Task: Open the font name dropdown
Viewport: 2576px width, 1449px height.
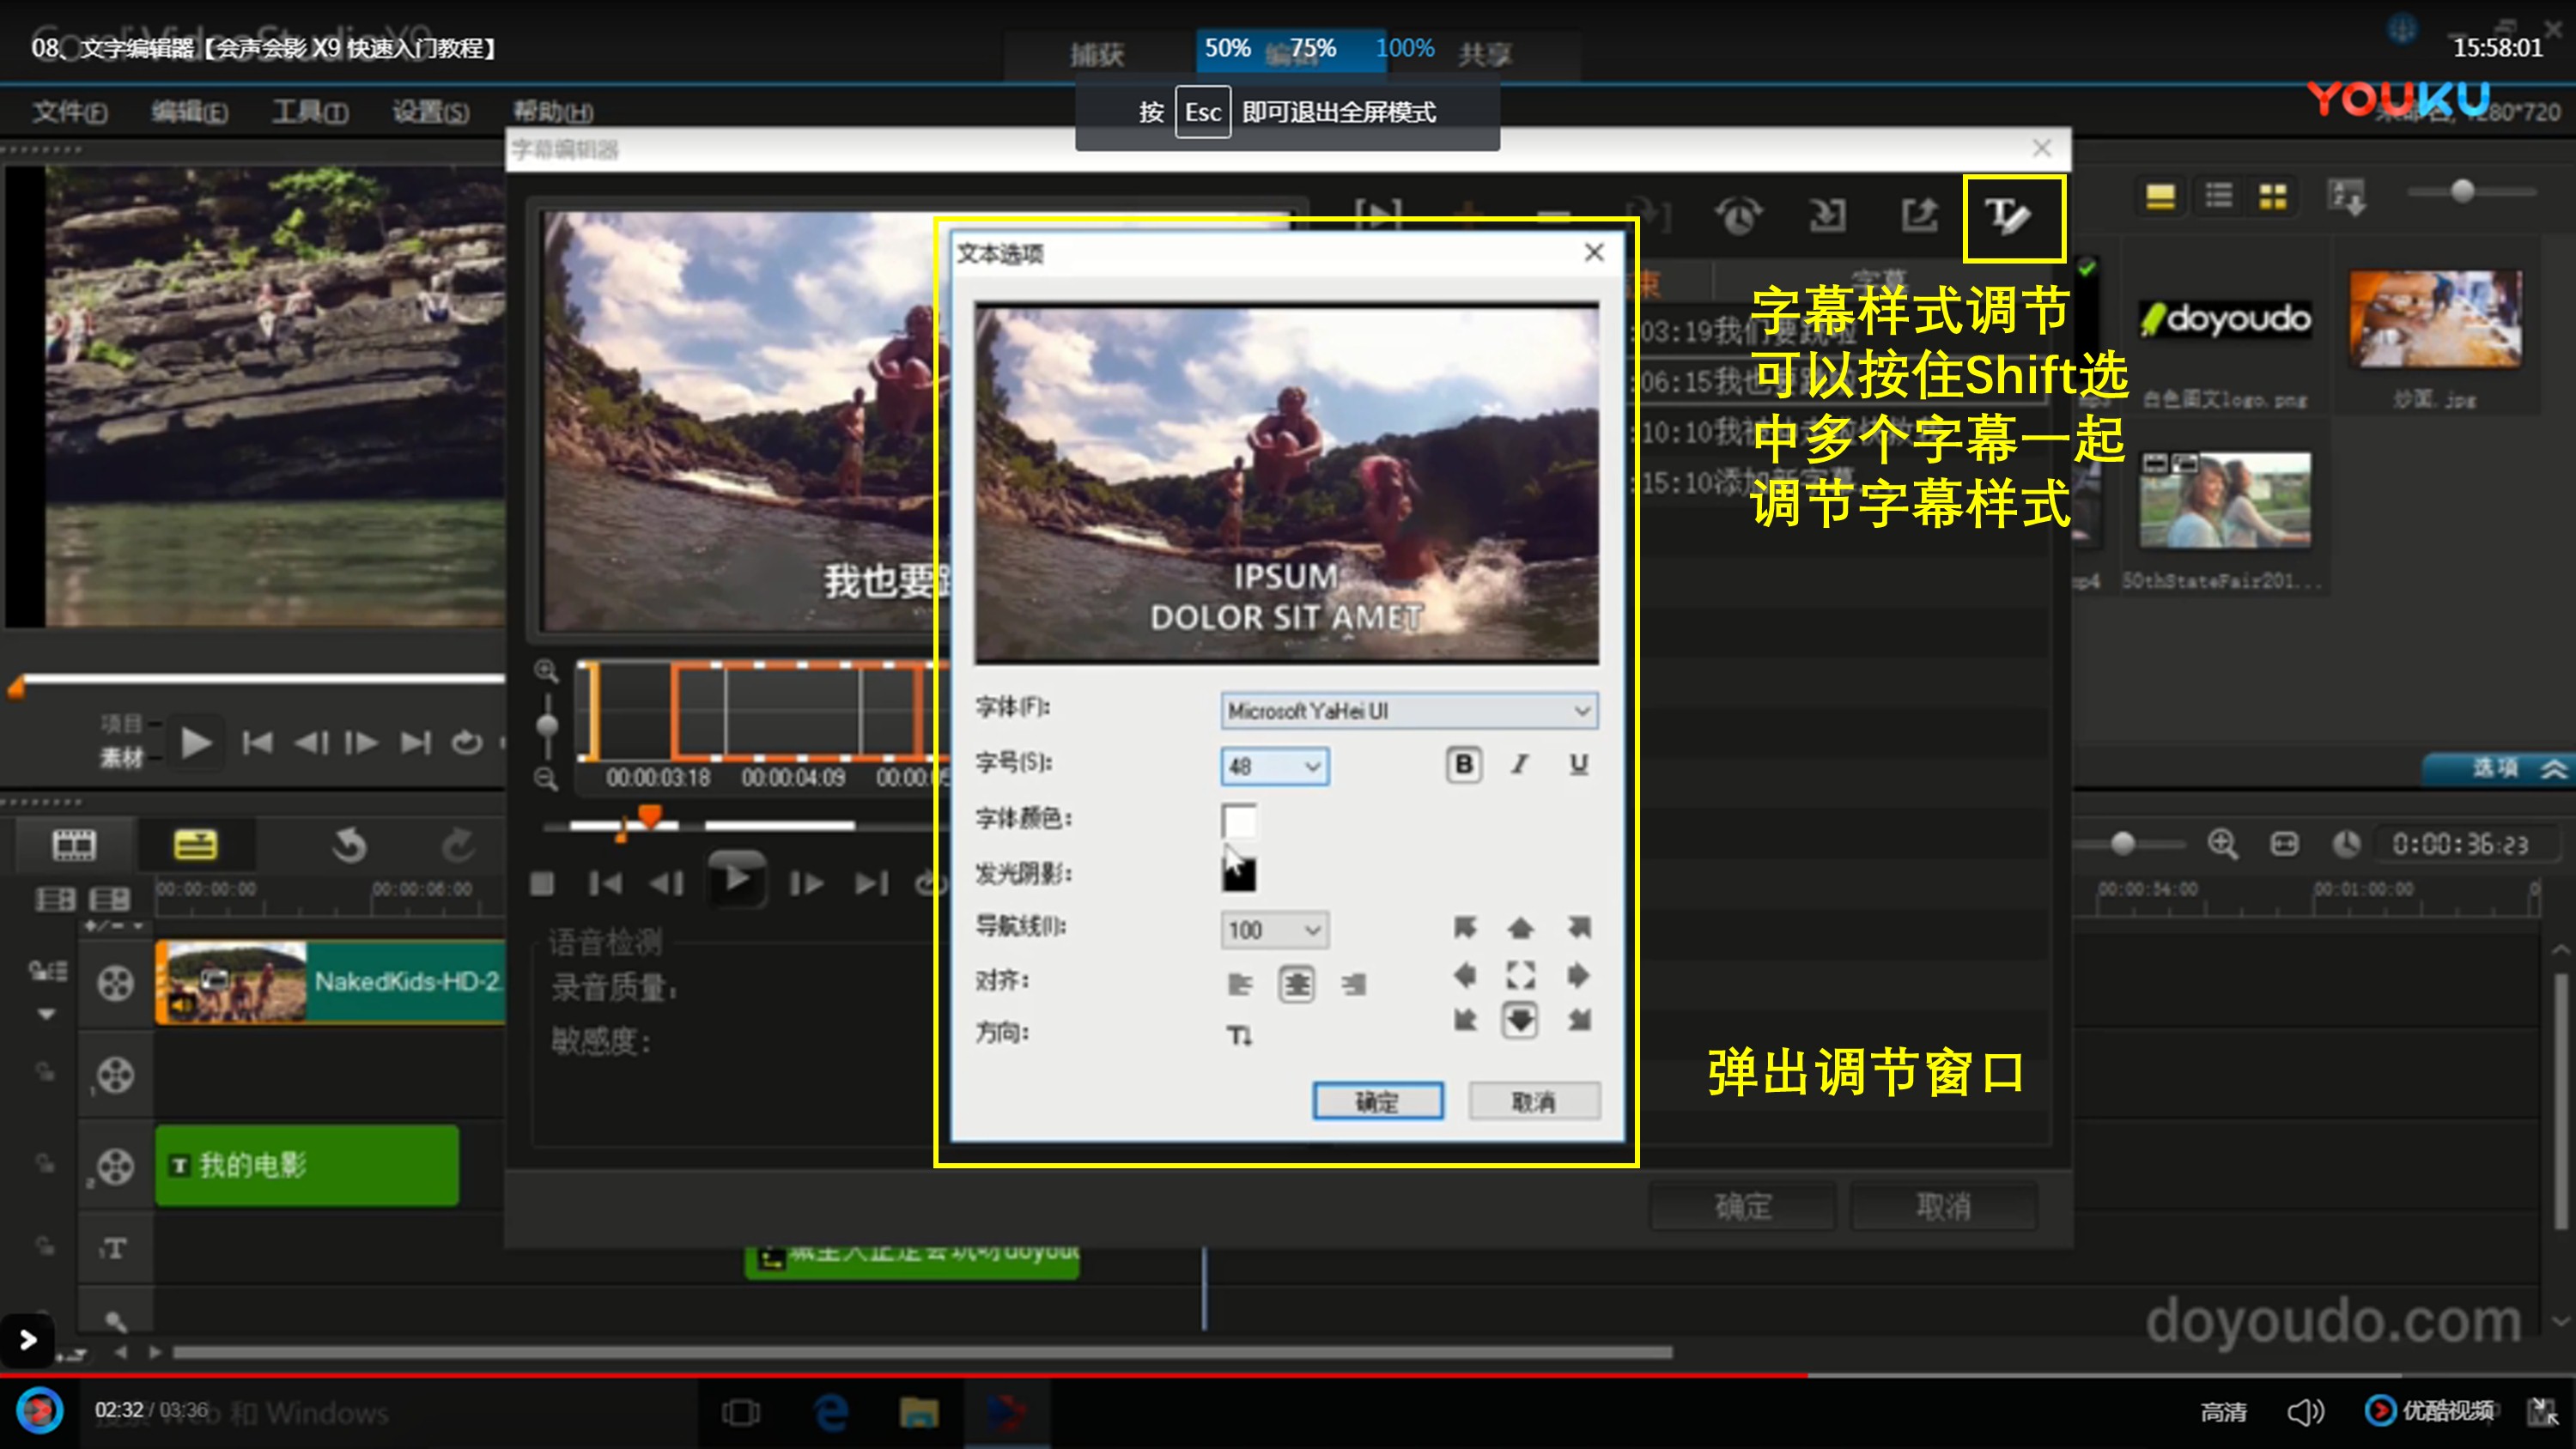Action: click(1408, 710)
